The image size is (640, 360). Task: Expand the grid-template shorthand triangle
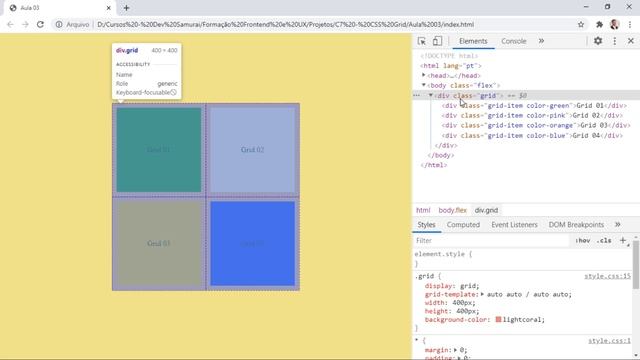482,294
